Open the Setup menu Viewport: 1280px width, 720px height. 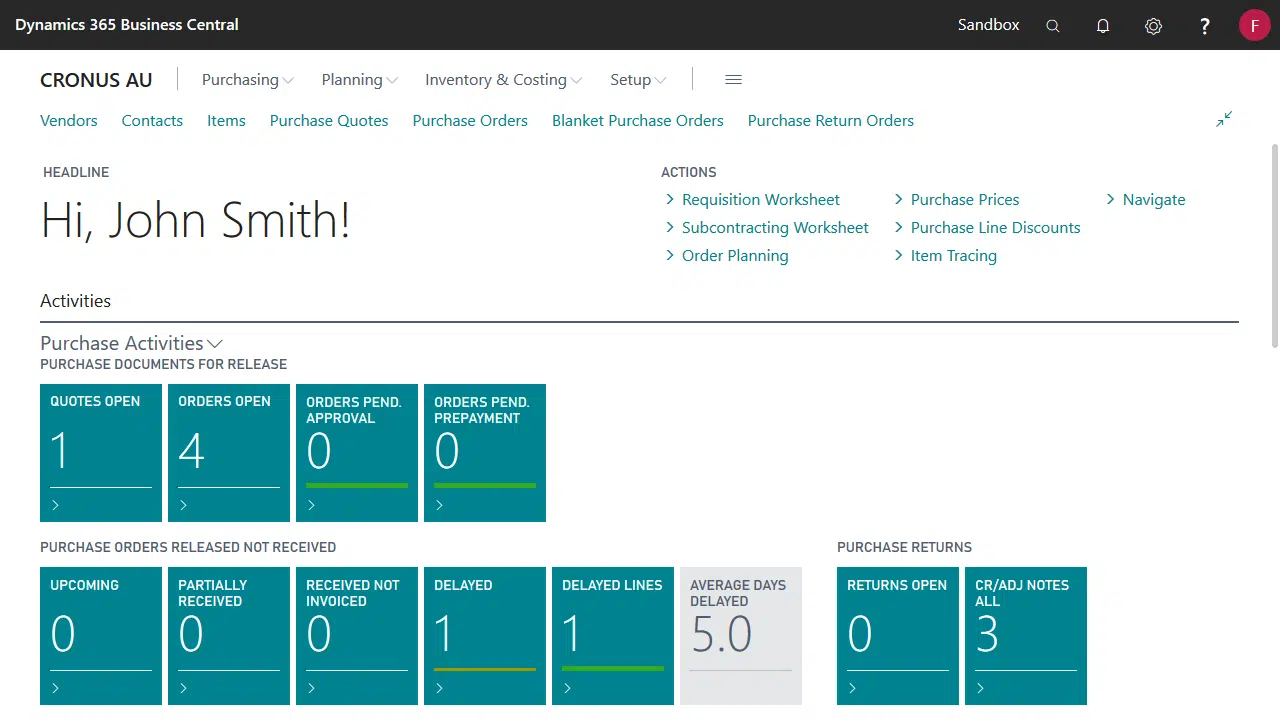click(x=638, y=80)
